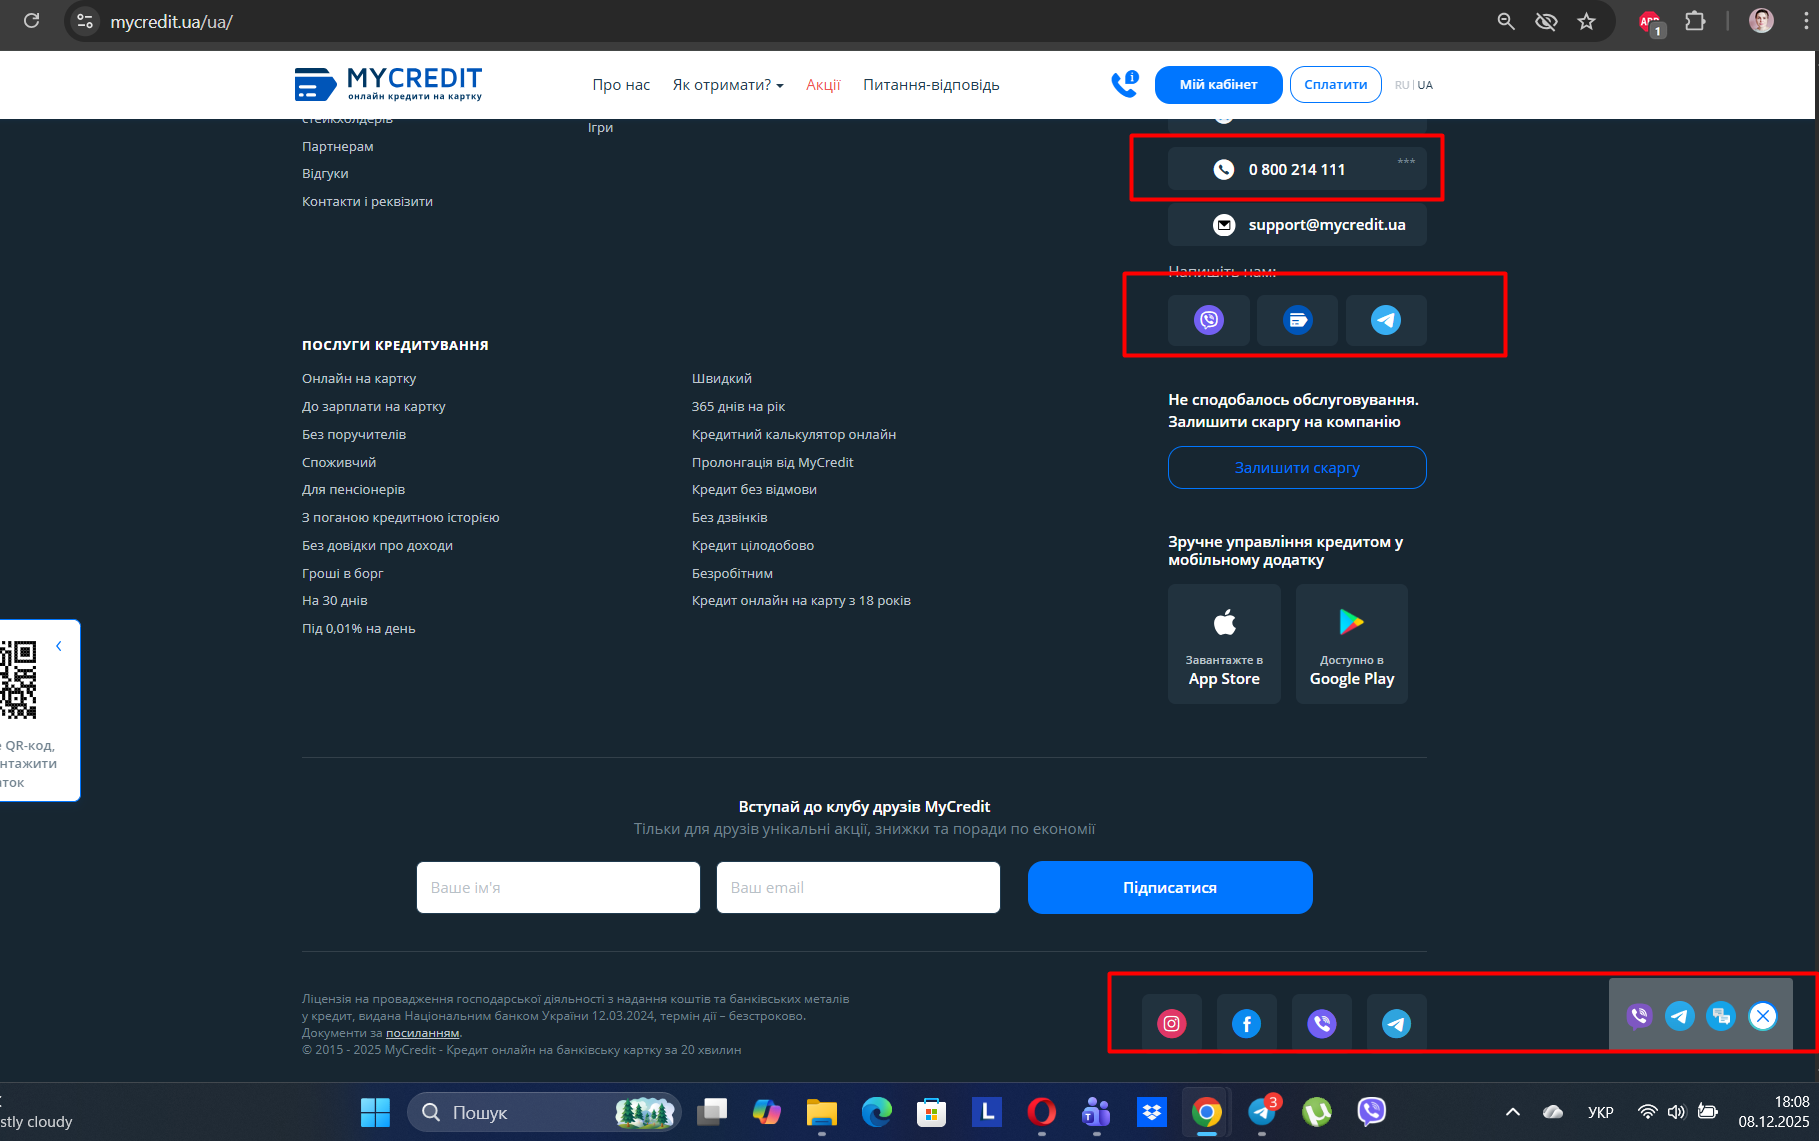Close the floating chat widget
Viewport: 1819px width, 1141px height.
coord(1763,1017)
